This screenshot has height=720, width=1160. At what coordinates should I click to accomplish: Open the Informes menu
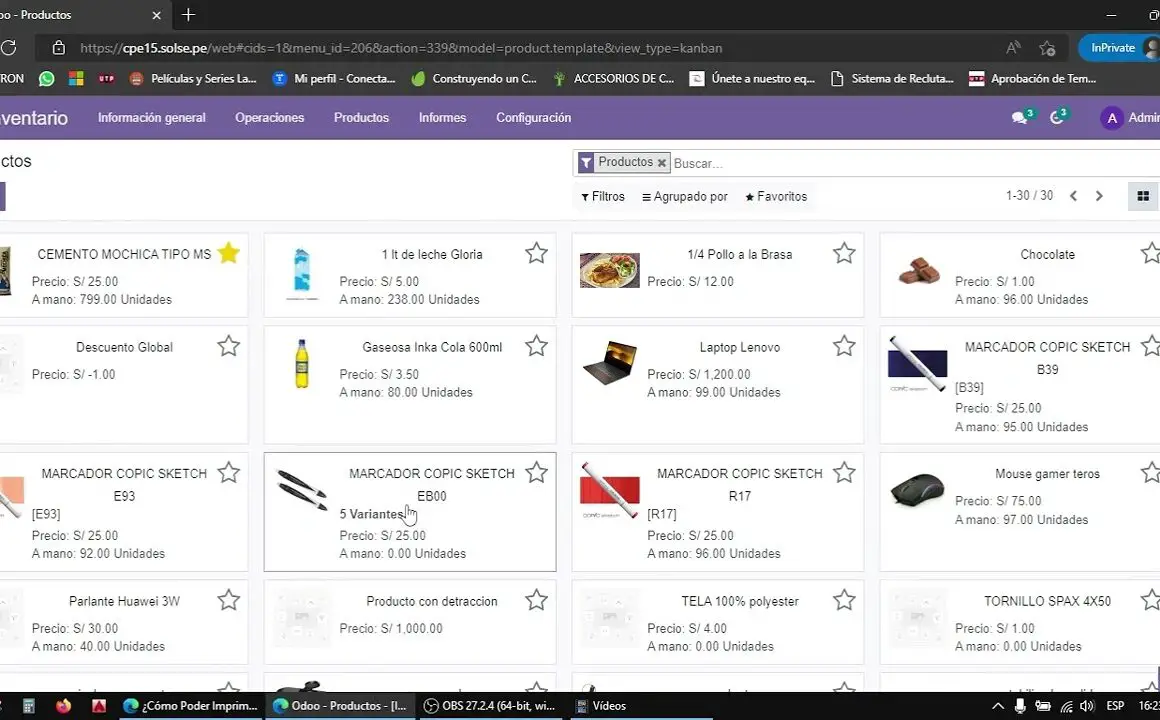point(442,118)
